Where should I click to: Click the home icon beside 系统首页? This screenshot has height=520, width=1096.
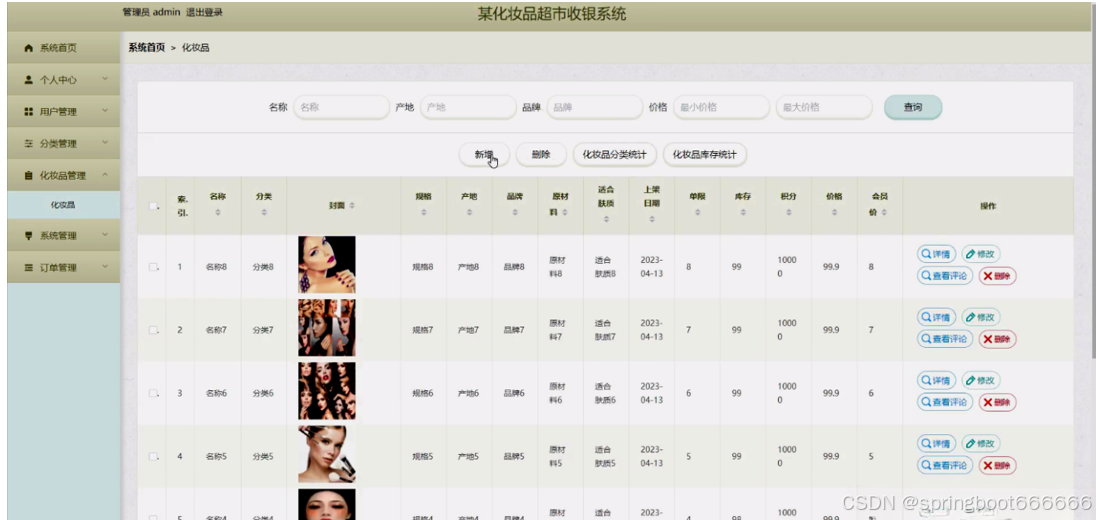pyautogui.click(x=29, y=48)
